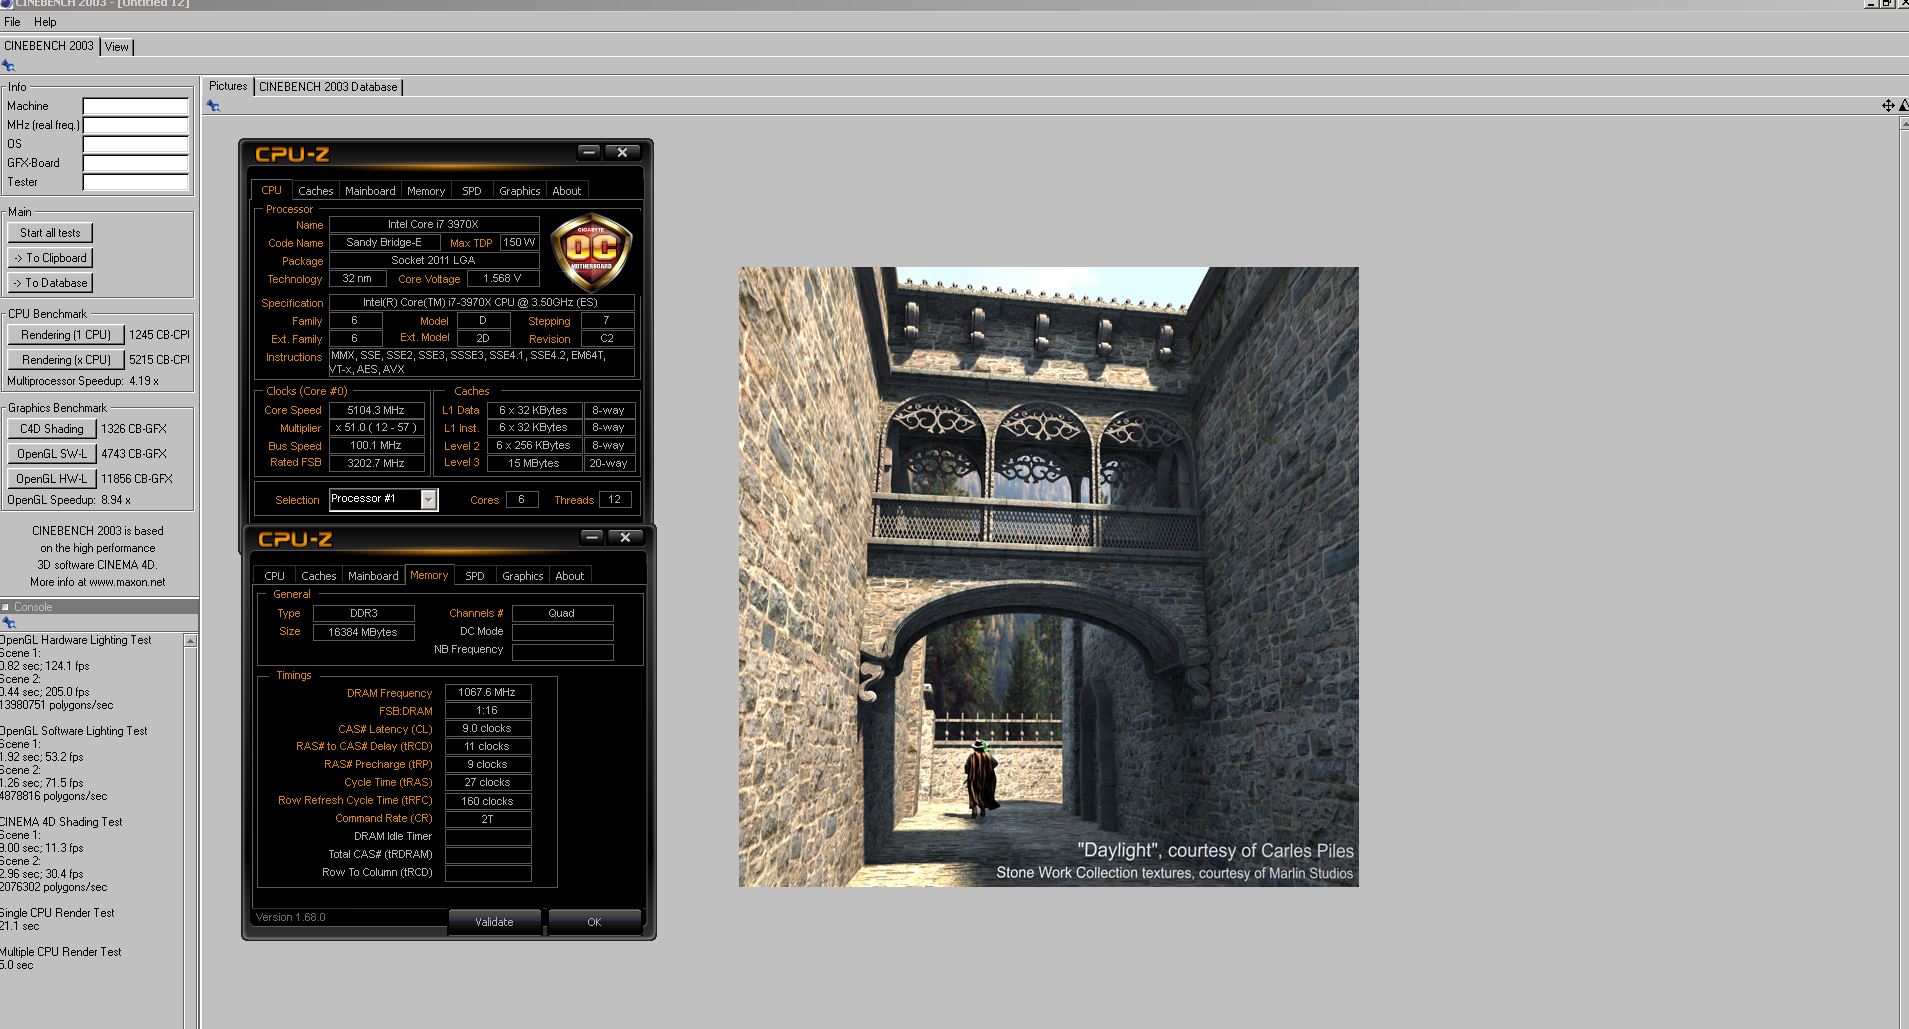Click the Machine input field

click(135, 106)
